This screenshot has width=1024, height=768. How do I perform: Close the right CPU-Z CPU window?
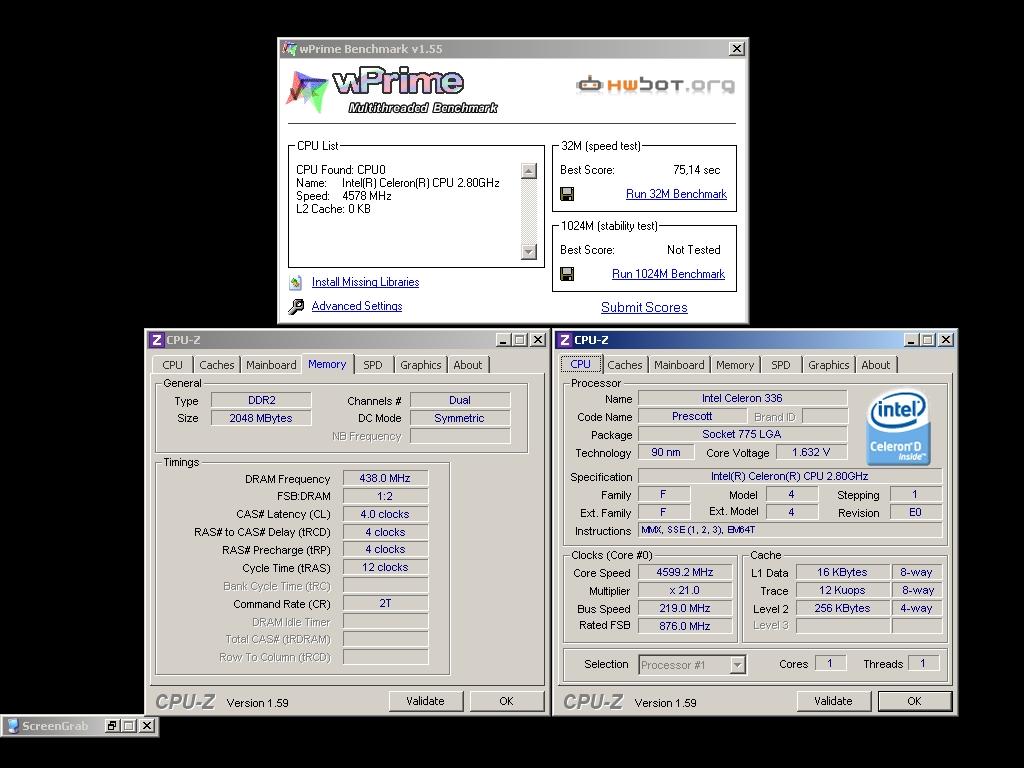946,340
